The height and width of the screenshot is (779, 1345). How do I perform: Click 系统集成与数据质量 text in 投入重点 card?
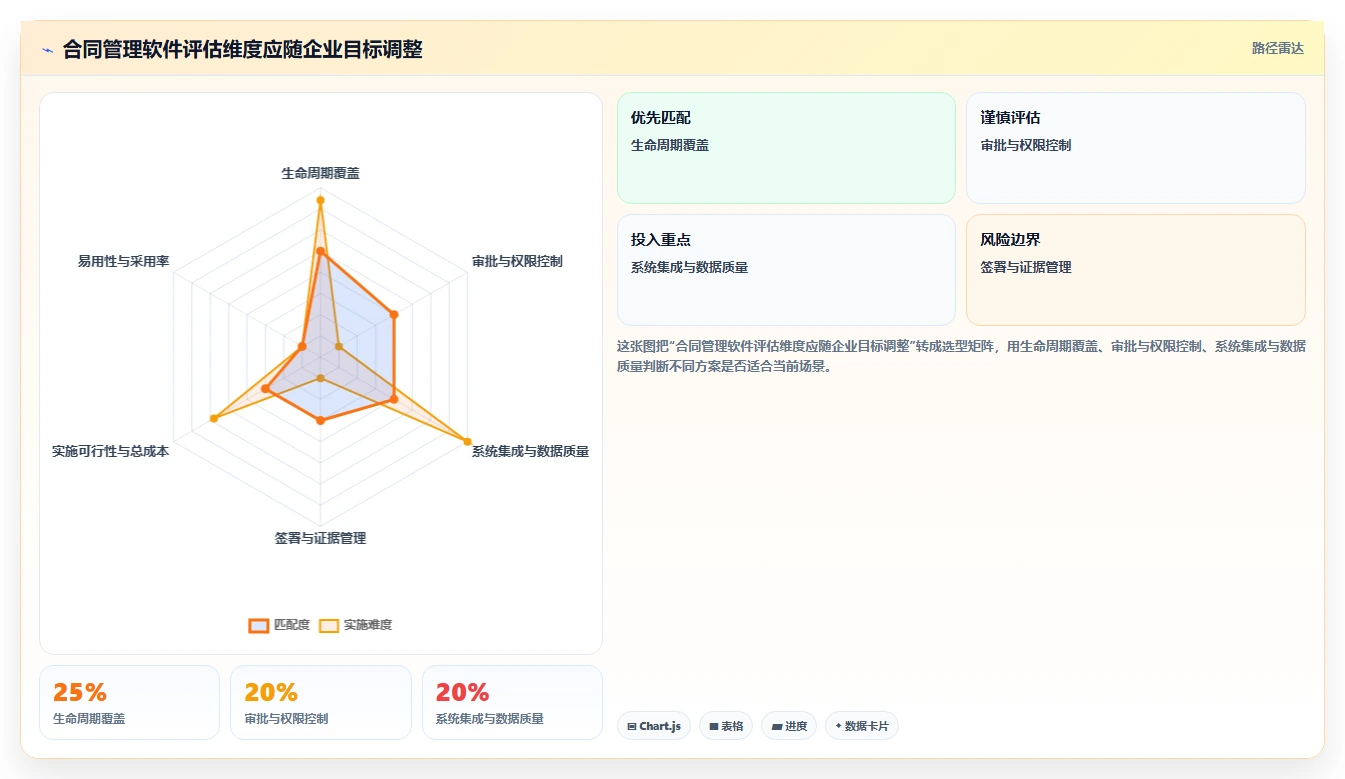click(x=689, y=267)
